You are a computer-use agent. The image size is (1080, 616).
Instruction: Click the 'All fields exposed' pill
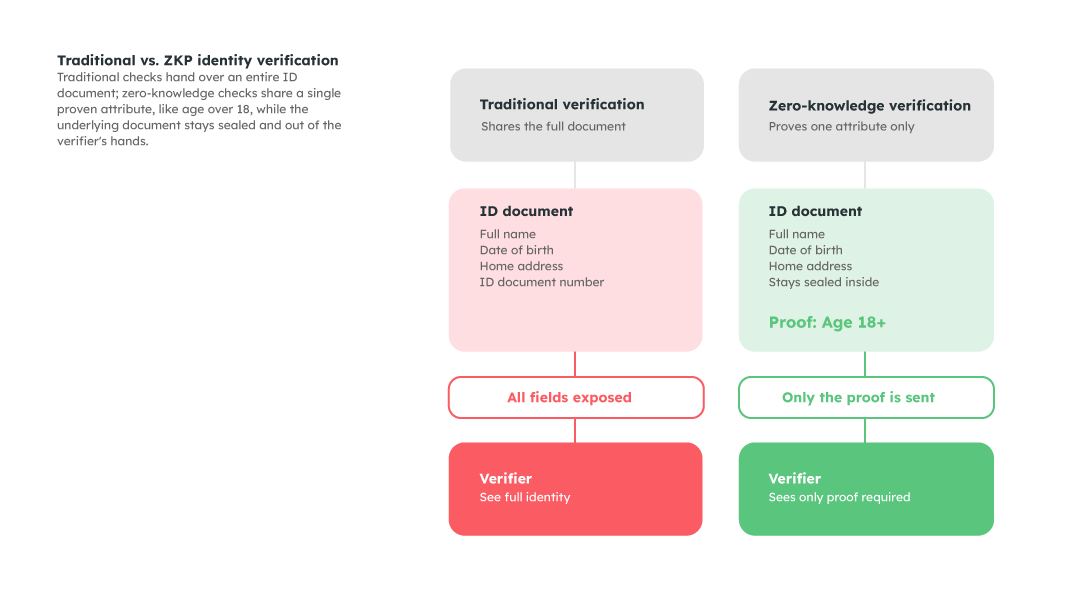tap(576, 398)
